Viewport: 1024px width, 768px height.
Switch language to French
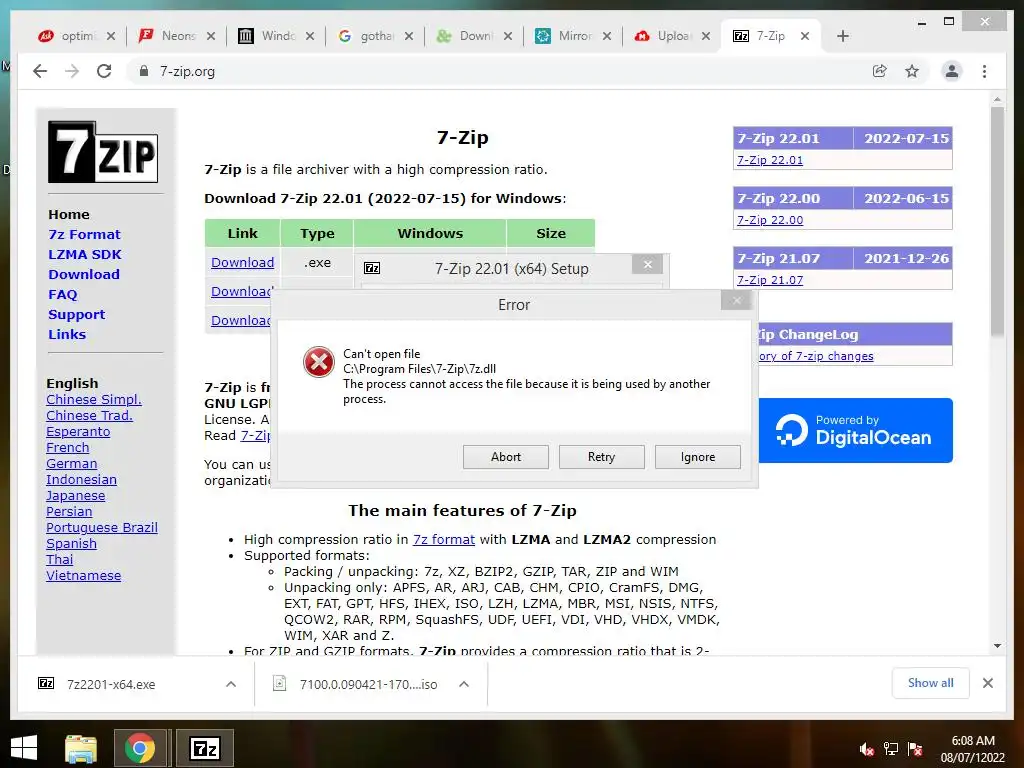tap(67, 448)
